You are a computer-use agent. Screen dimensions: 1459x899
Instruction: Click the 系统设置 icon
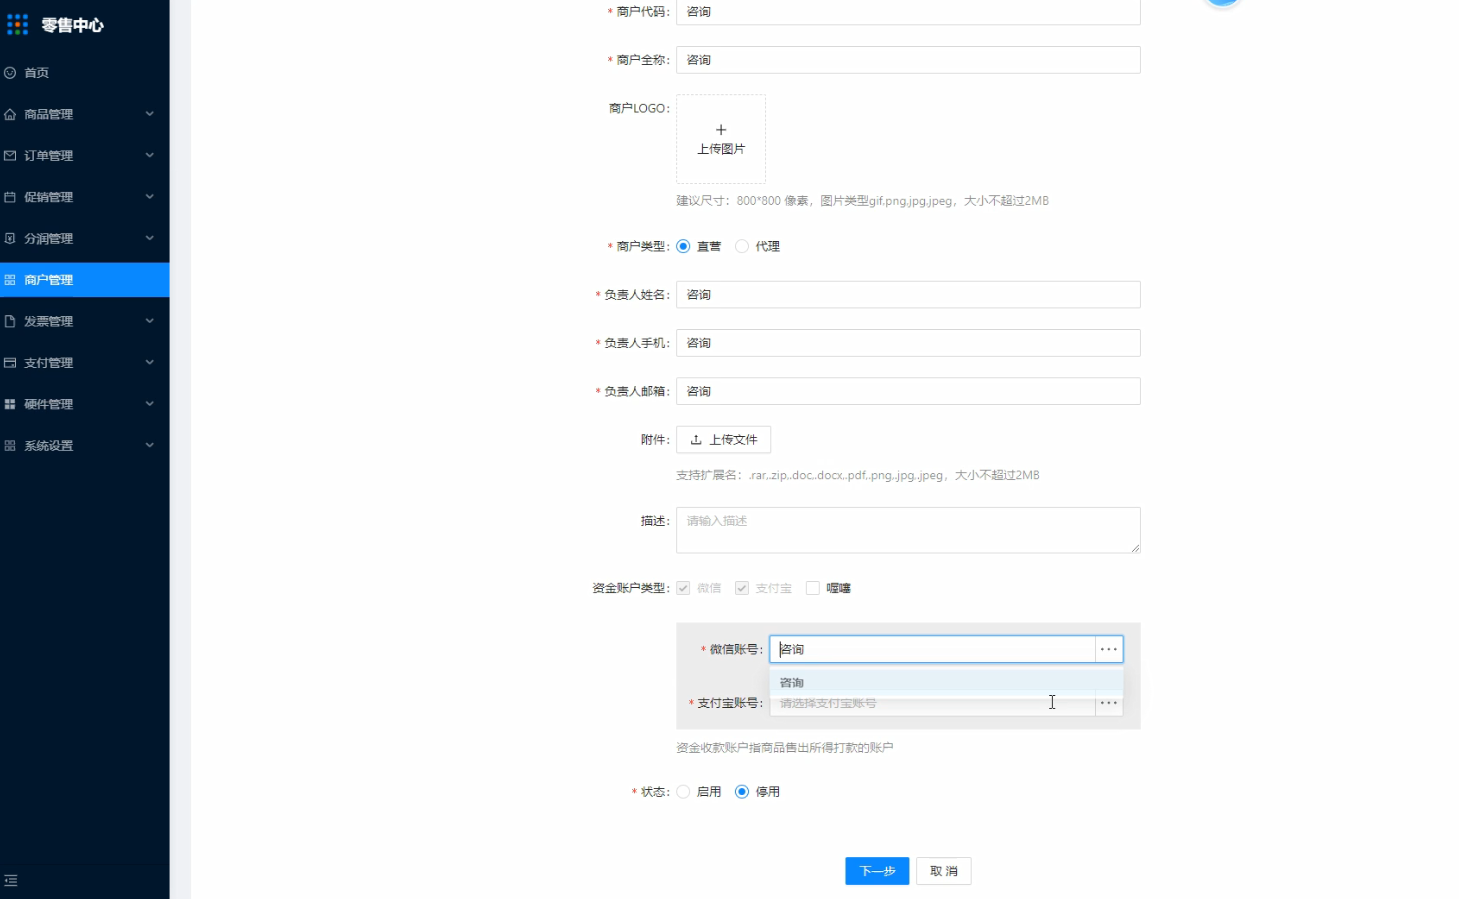(x=10, y=446)
